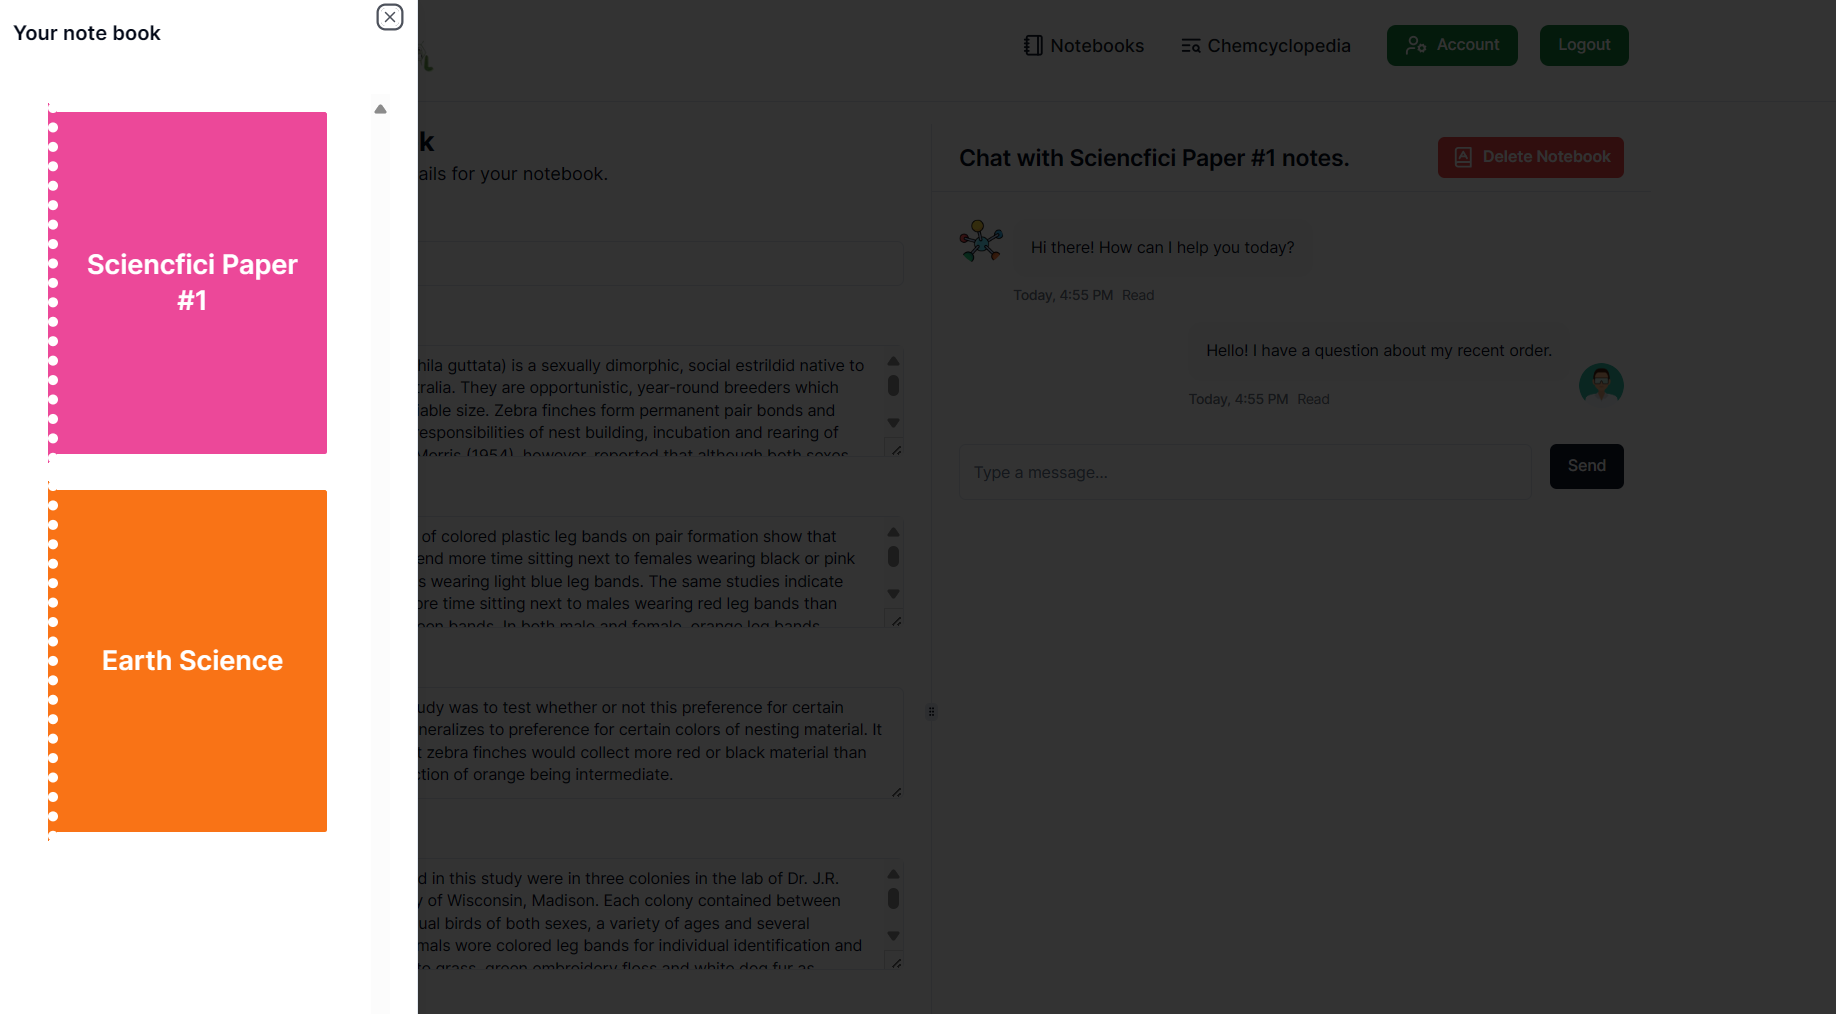
Task: Open the Earth Science notebook
Action: tap(188, 661)
